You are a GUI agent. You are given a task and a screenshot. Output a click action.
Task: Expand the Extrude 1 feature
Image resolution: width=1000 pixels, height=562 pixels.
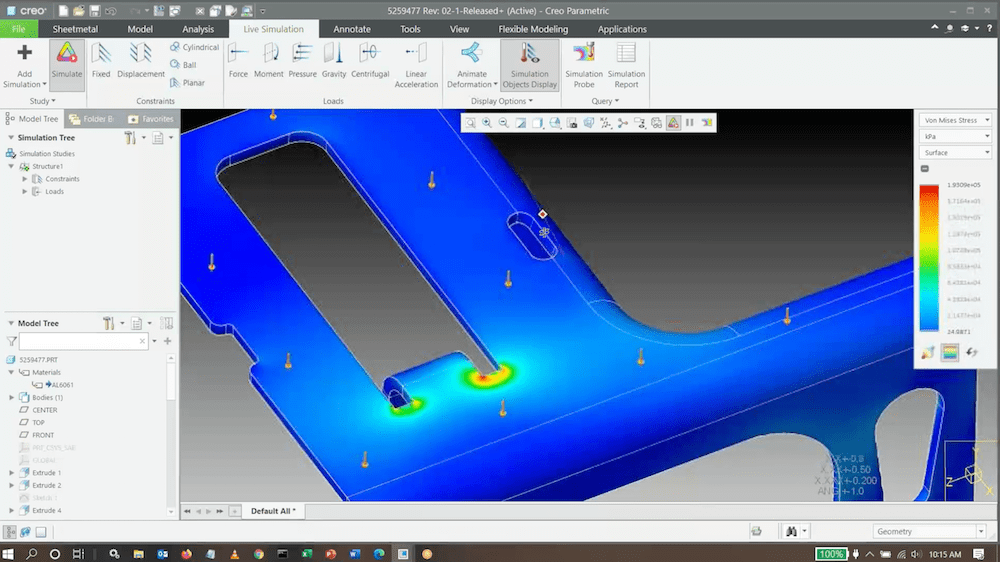[11, 473]
